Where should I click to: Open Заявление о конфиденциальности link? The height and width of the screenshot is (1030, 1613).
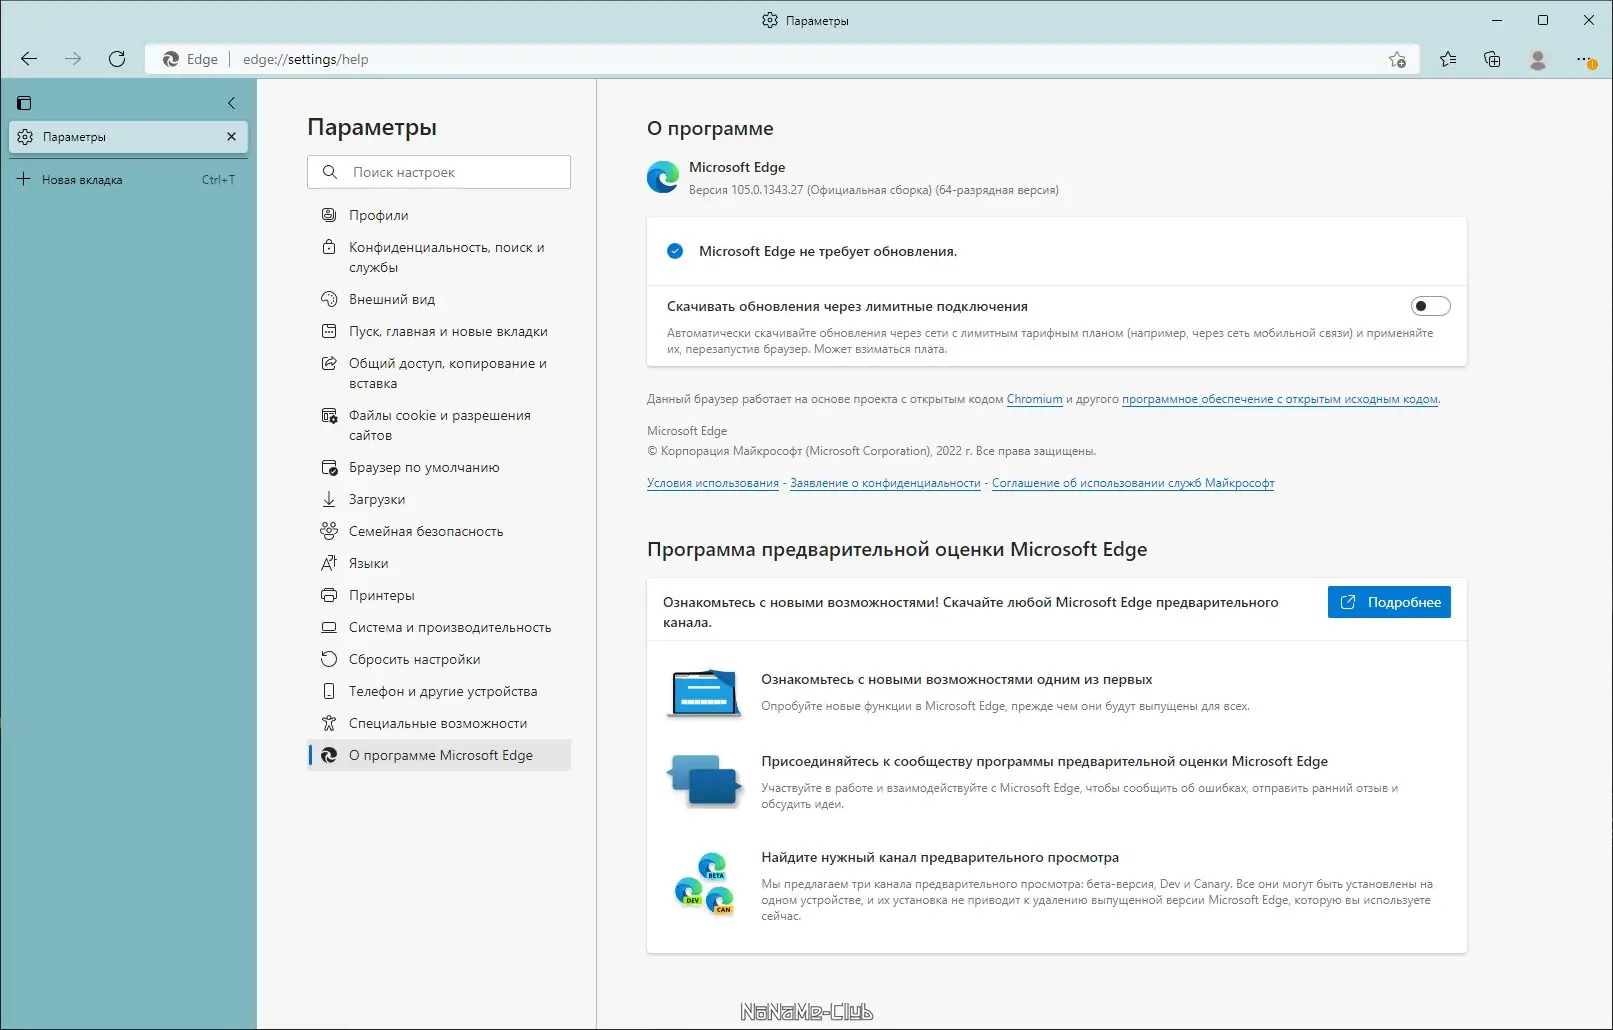pyautogui.click(x=885, y=483)
